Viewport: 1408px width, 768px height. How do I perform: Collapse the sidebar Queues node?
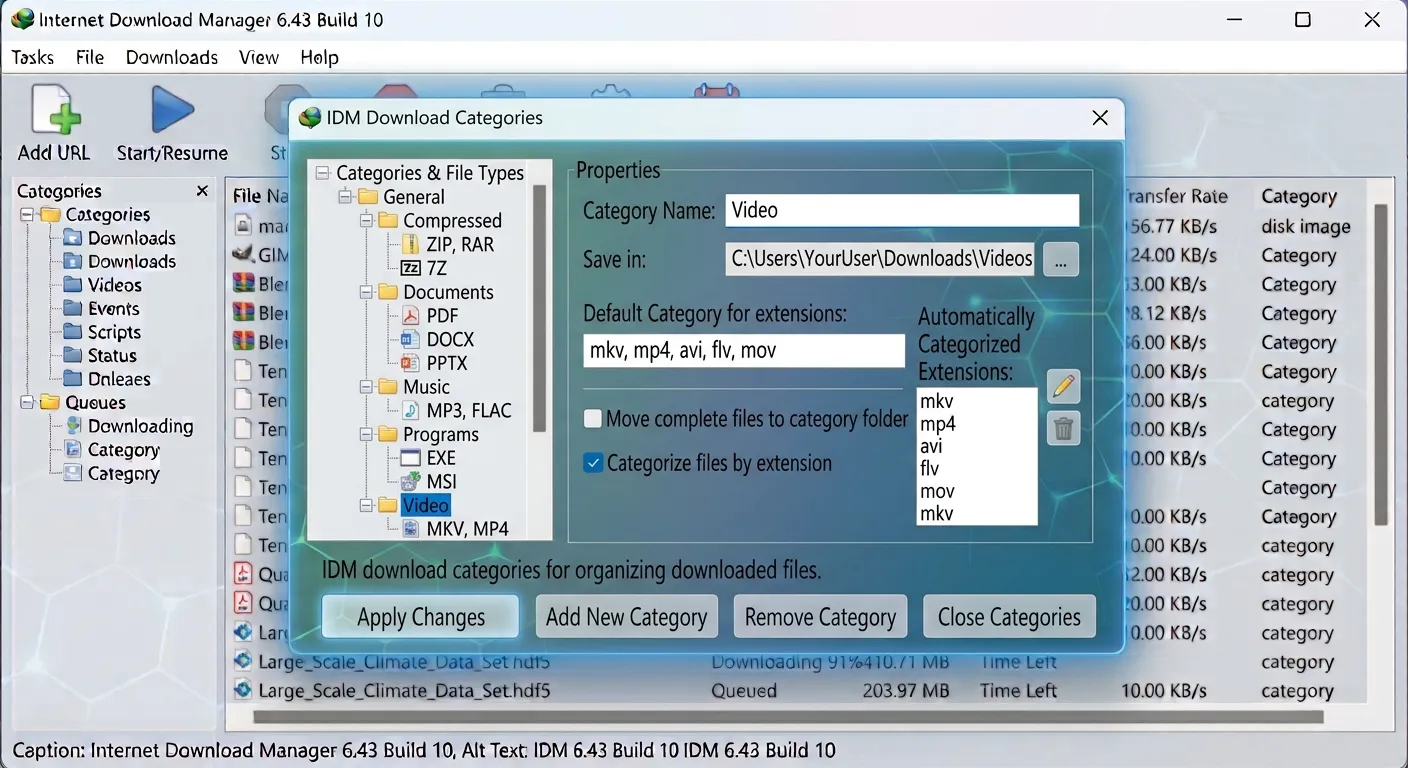click(27, 403)
